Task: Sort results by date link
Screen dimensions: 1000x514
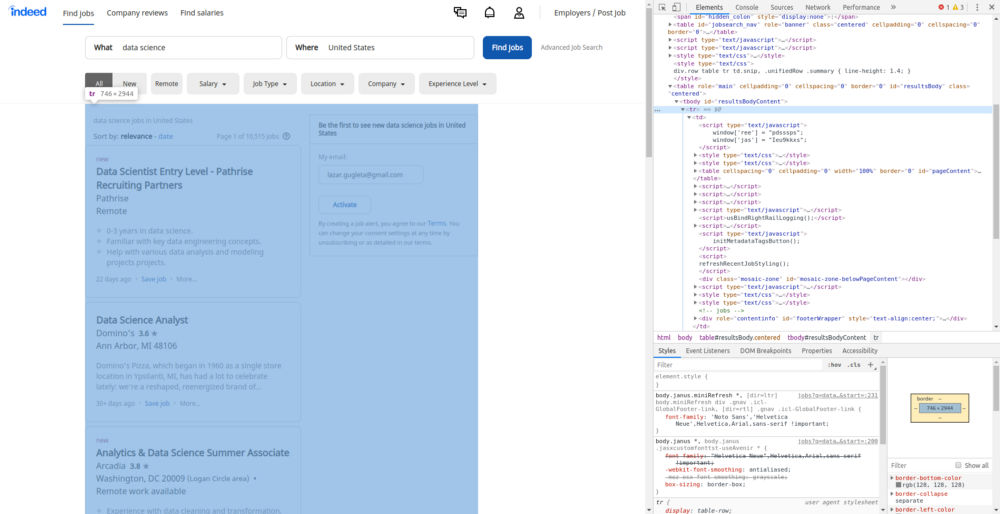Action: click(x=165, y=136)
